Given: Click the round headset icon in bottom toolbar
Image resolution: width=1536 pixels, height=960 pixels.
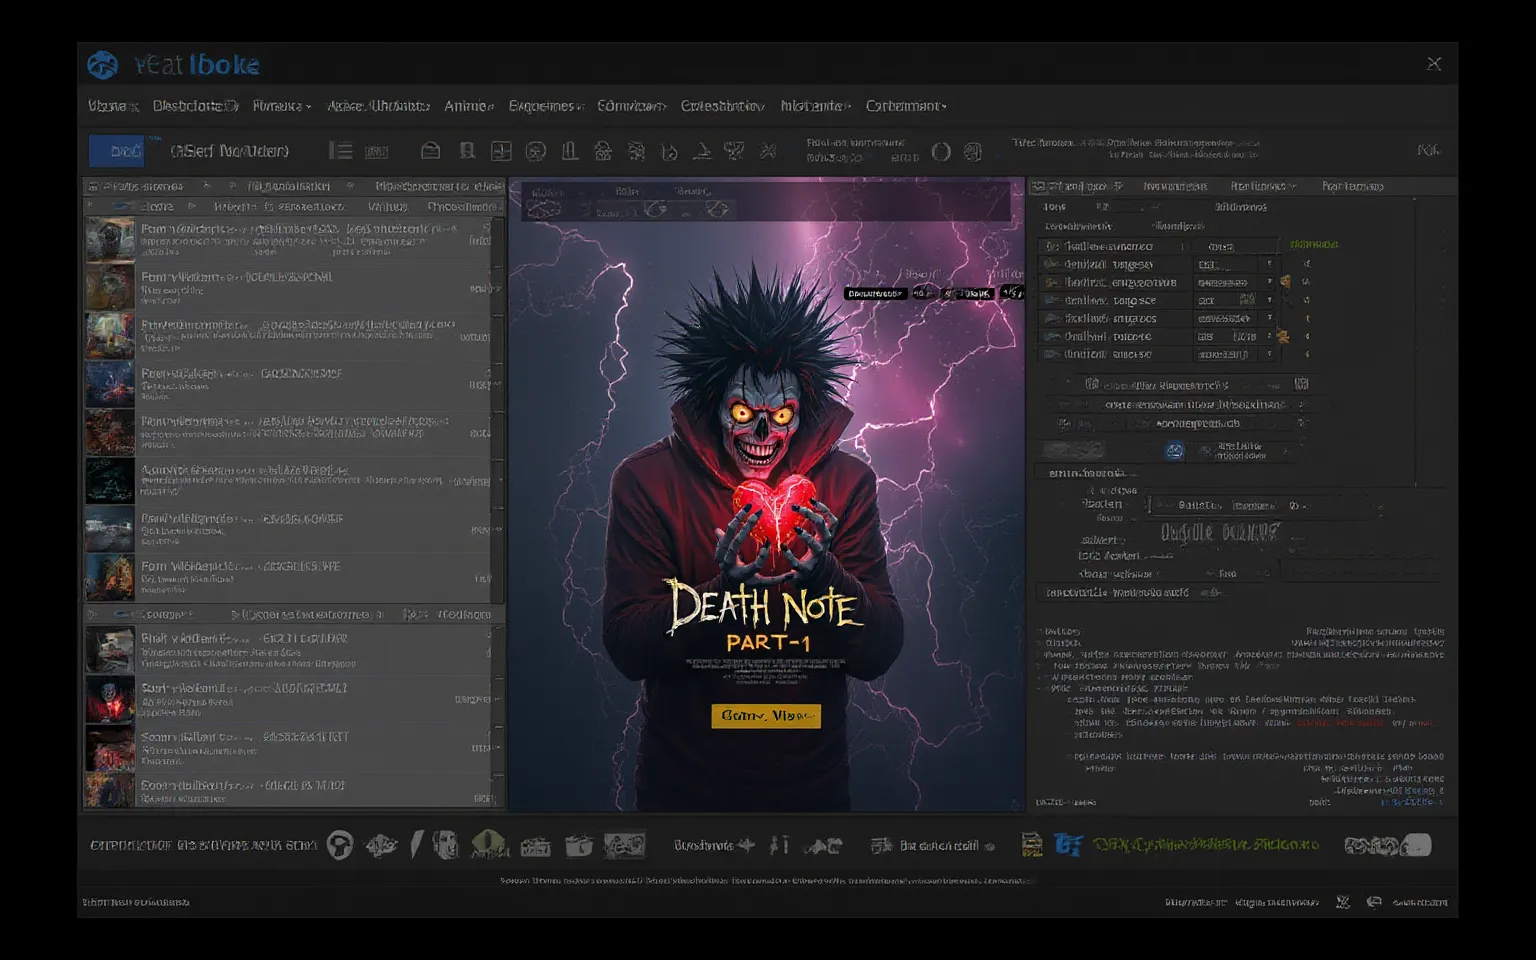Looking at the screenshot, I should pos(341,846).
